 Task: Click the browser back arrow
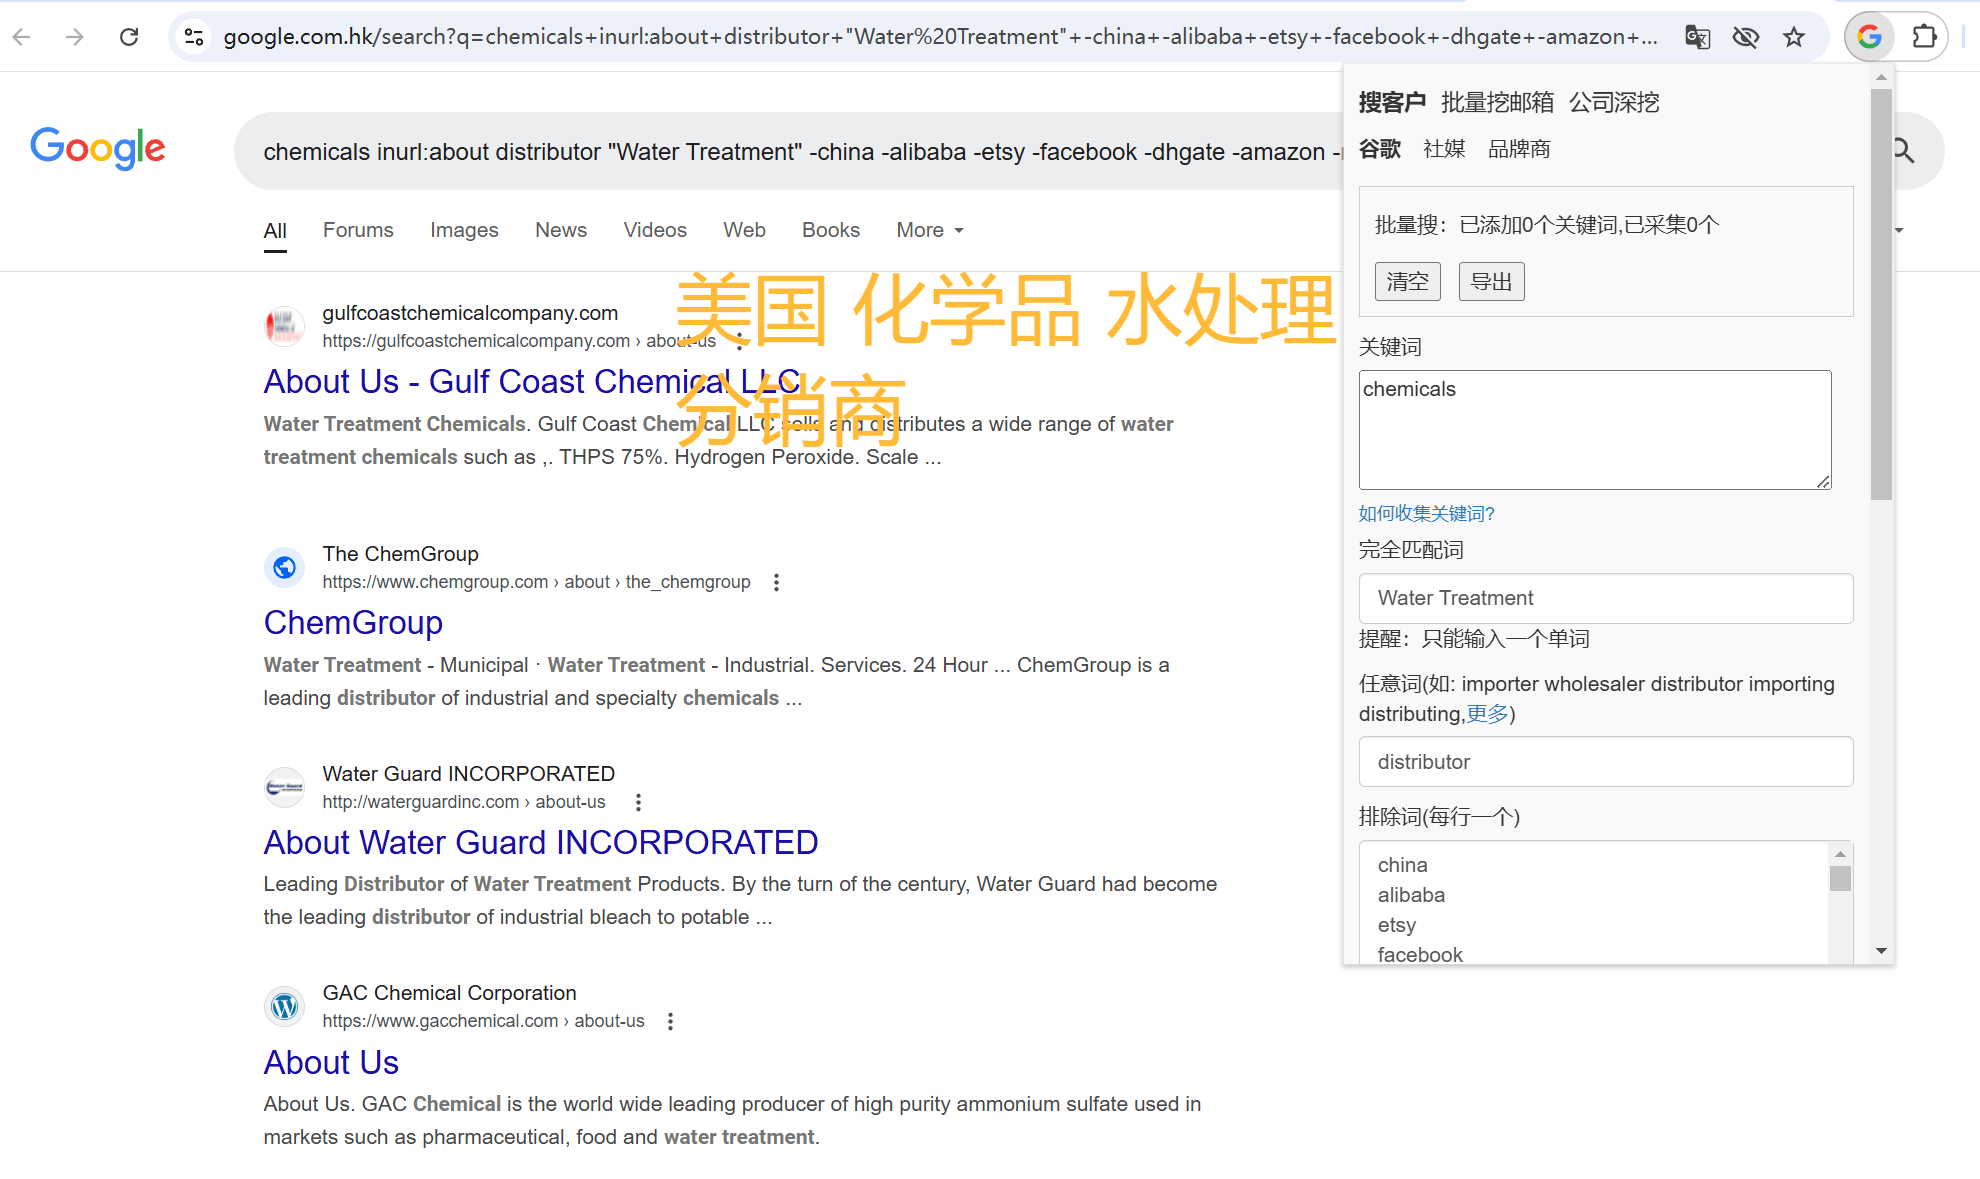tap(22, 37)
